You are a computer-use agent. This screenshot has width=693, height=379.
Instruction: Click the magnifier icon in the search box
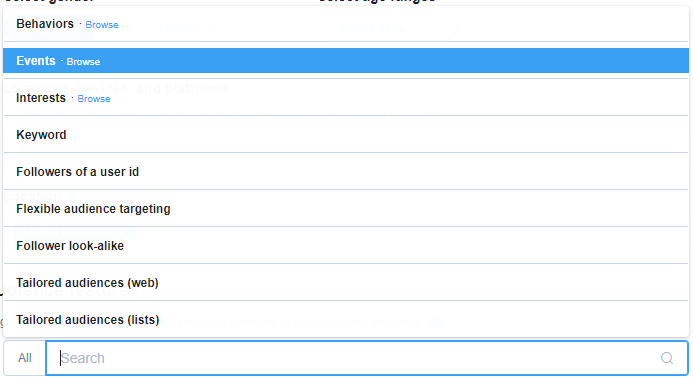click(x=666, y=358)
